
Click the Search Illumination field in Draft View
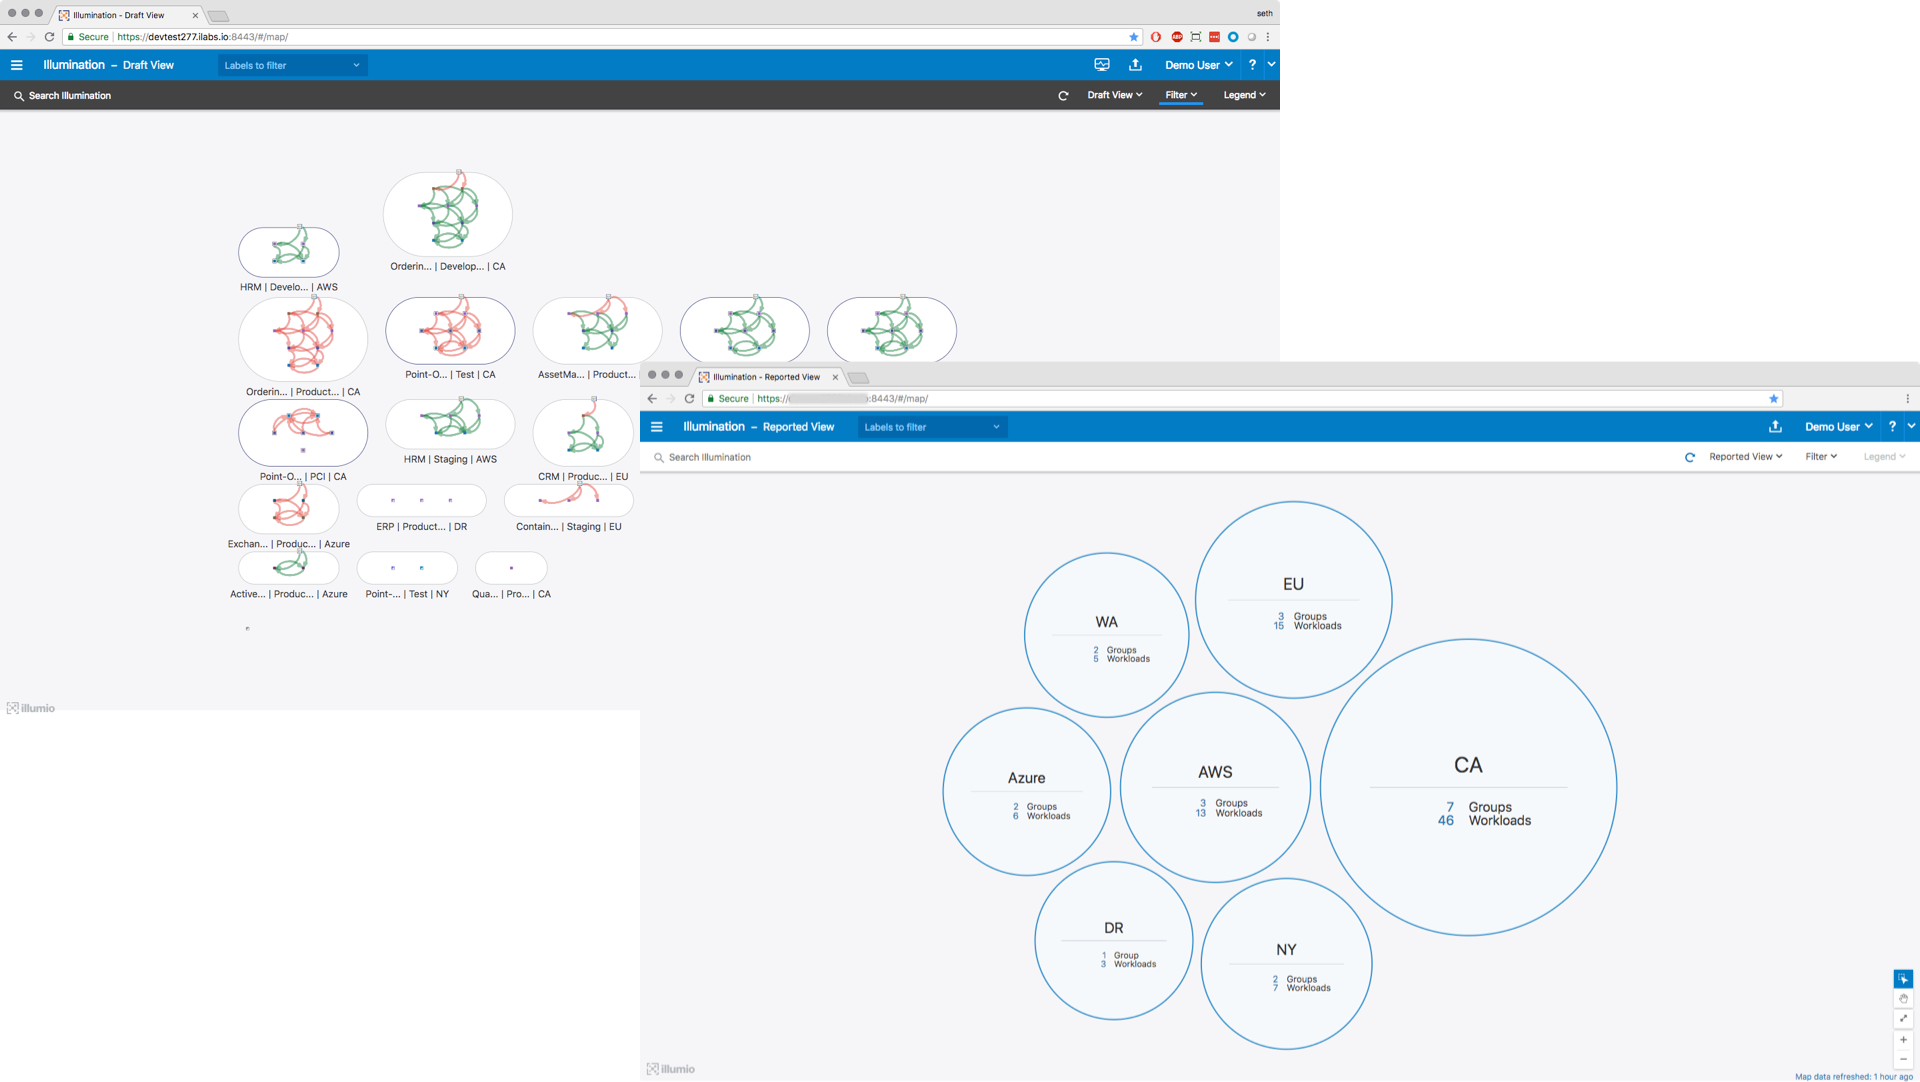[x=70, y=96]
